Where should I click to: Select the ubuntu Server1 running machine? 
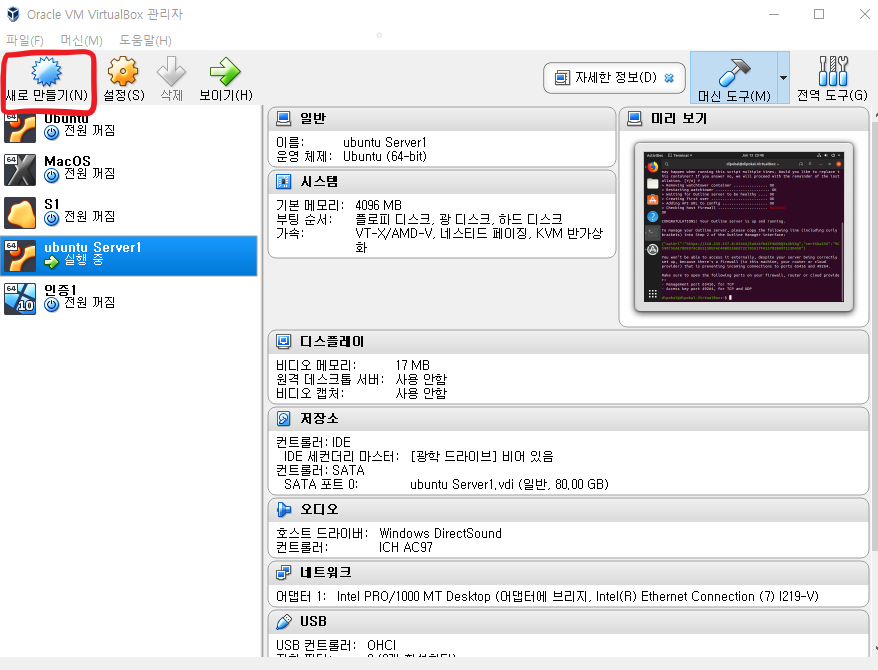pyautogui.click(x=129, y=256)
